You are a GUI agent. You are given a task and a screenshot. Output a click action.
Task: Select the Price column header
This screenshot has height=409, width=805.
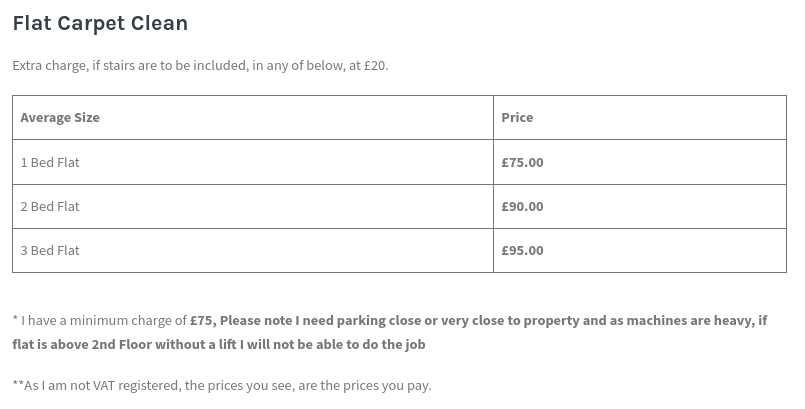pos(640,118)
